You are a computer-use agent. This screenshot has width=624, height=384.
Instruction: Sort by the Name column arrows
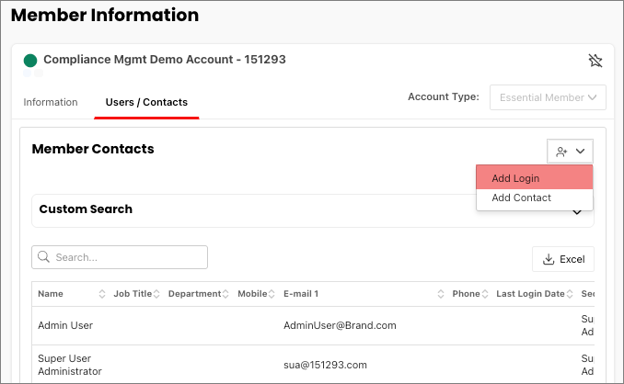pyautogui.click(x=102, y=294)
